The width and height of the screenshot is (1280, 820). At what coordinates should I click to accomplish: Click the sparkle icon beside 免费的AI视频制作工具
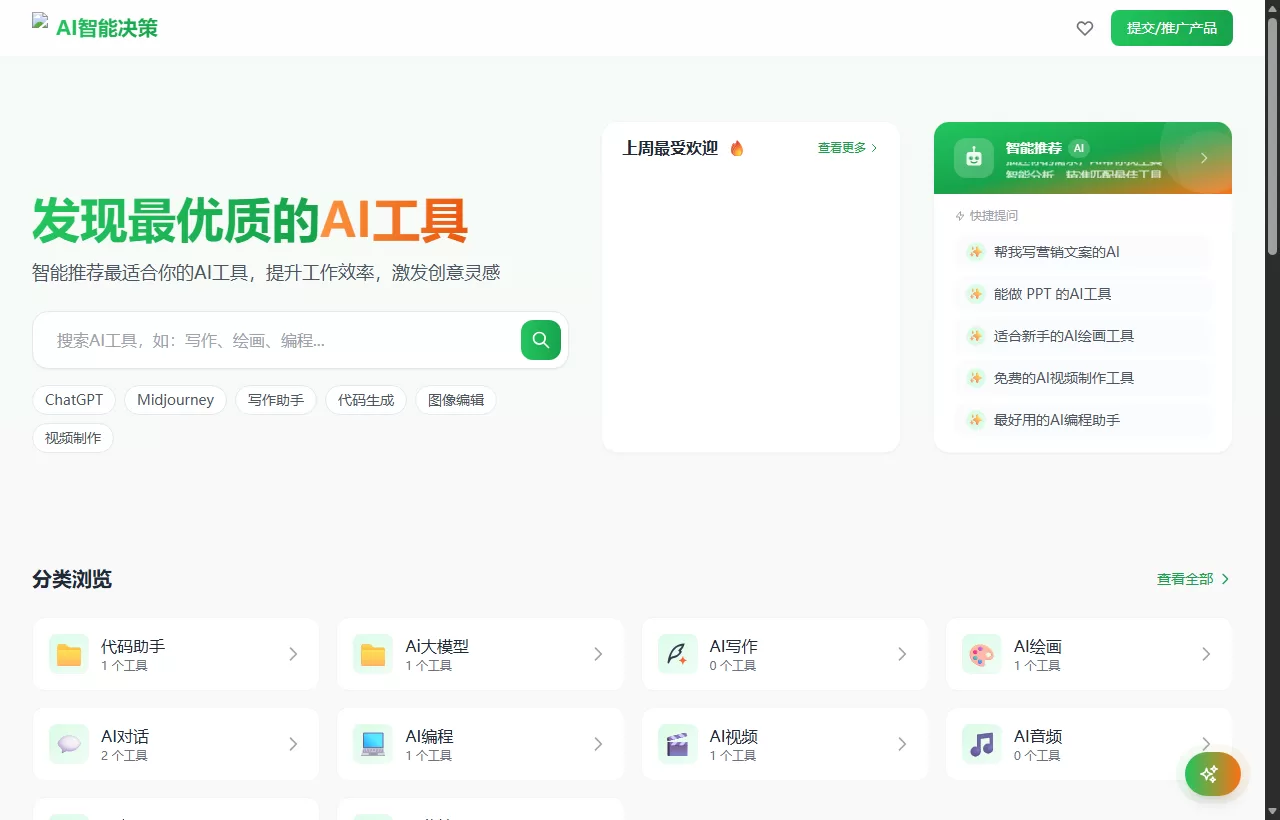pyautogui.click(x=976, y=378)
